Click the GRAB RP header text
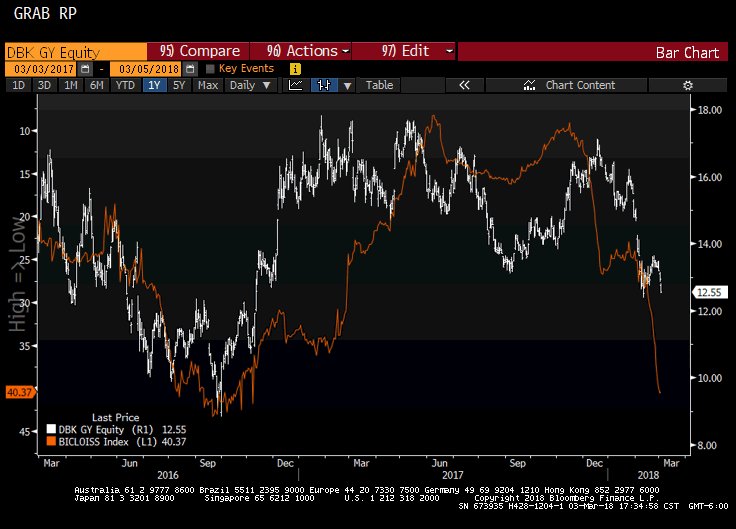 tap(45, 13)
